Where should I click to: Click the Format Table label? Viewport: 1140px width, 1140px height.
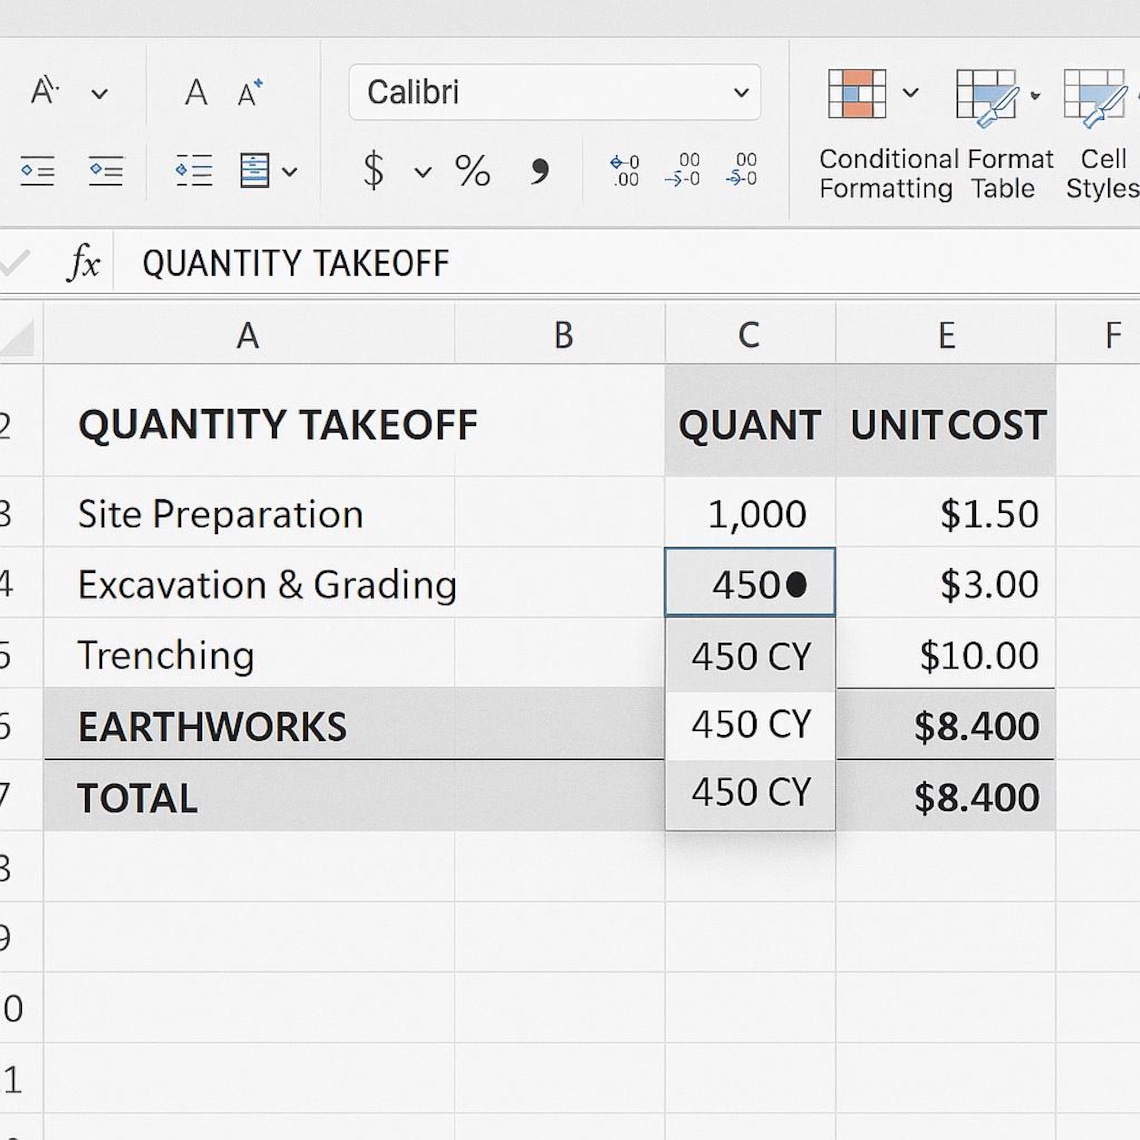(x=1009, y=174)
